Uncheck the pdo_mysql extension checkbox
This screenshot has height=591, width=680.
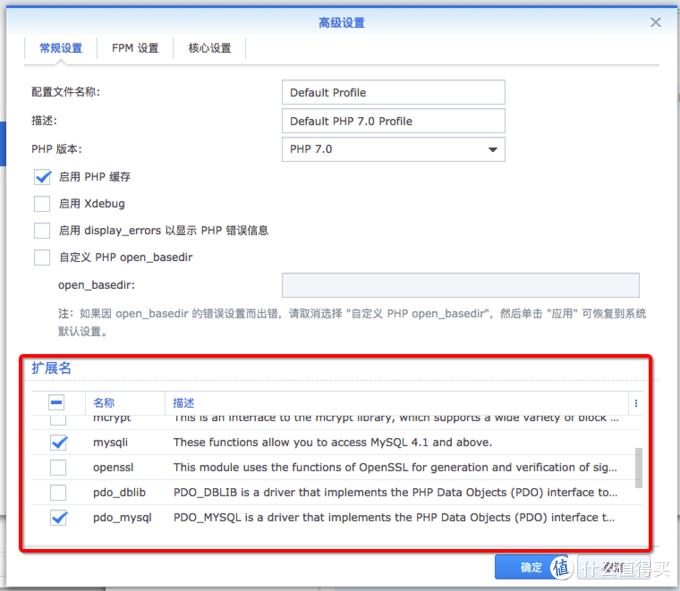click(x=58, y=518)
